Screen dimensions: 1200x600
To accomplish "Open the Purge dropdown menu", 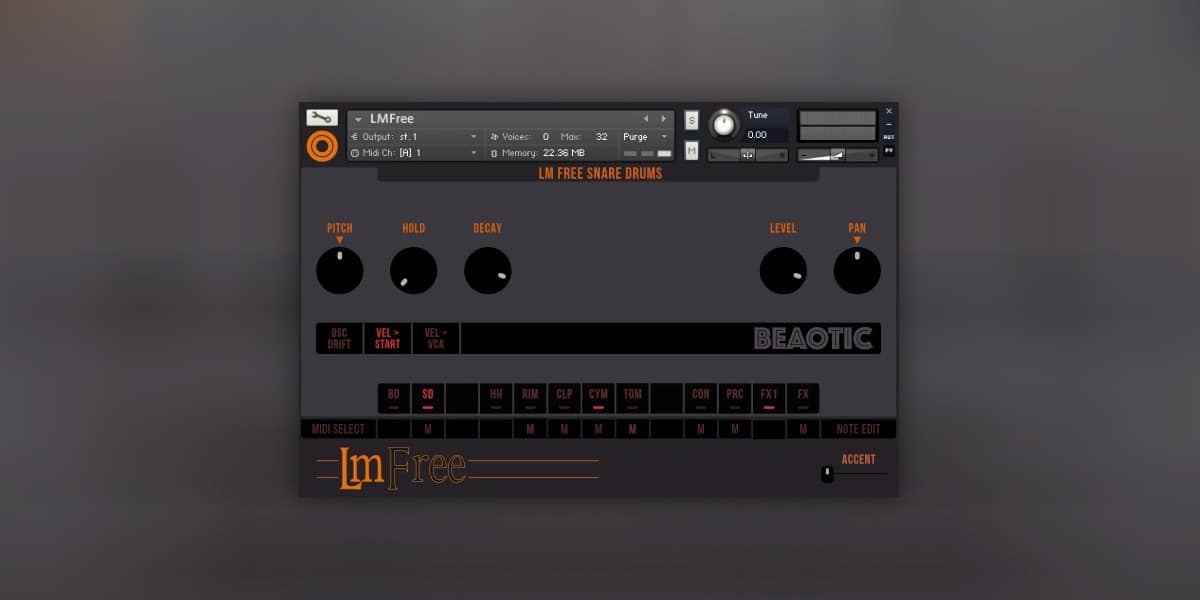I will coord(646,136).
